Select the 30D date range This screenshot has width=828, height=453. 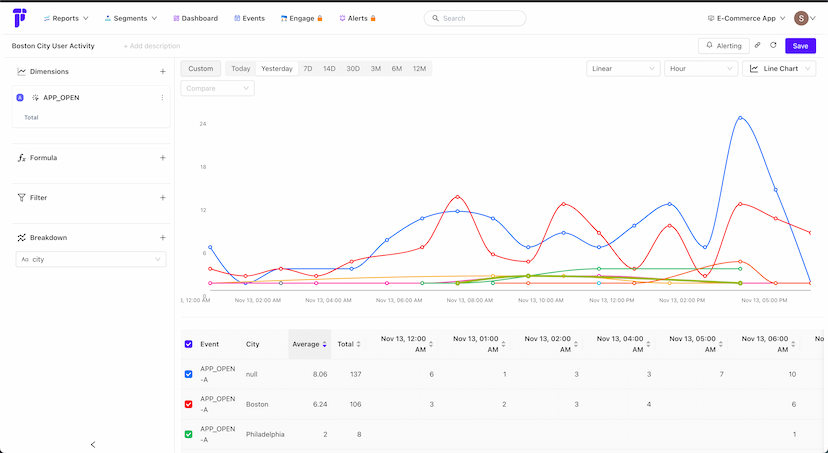(x=353, y=69)
